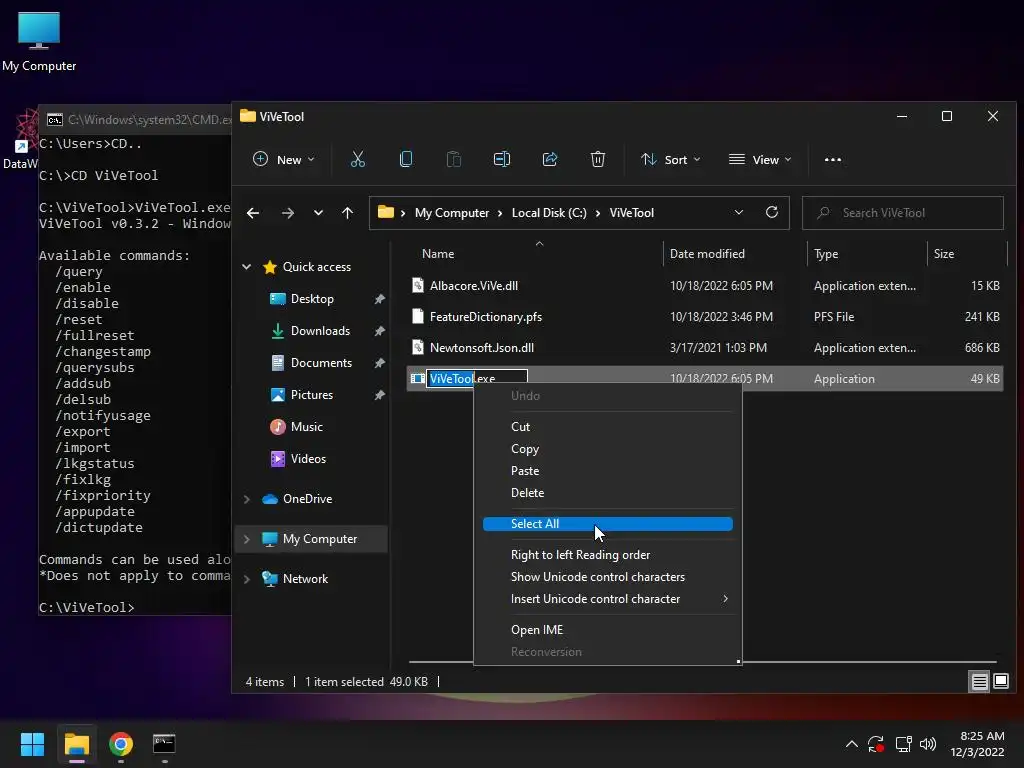Image resolution: width=1024 pixels, height=768 pixels.
Task: Click My Computer in address breadcrumb
Action: [x=451, y=213]
